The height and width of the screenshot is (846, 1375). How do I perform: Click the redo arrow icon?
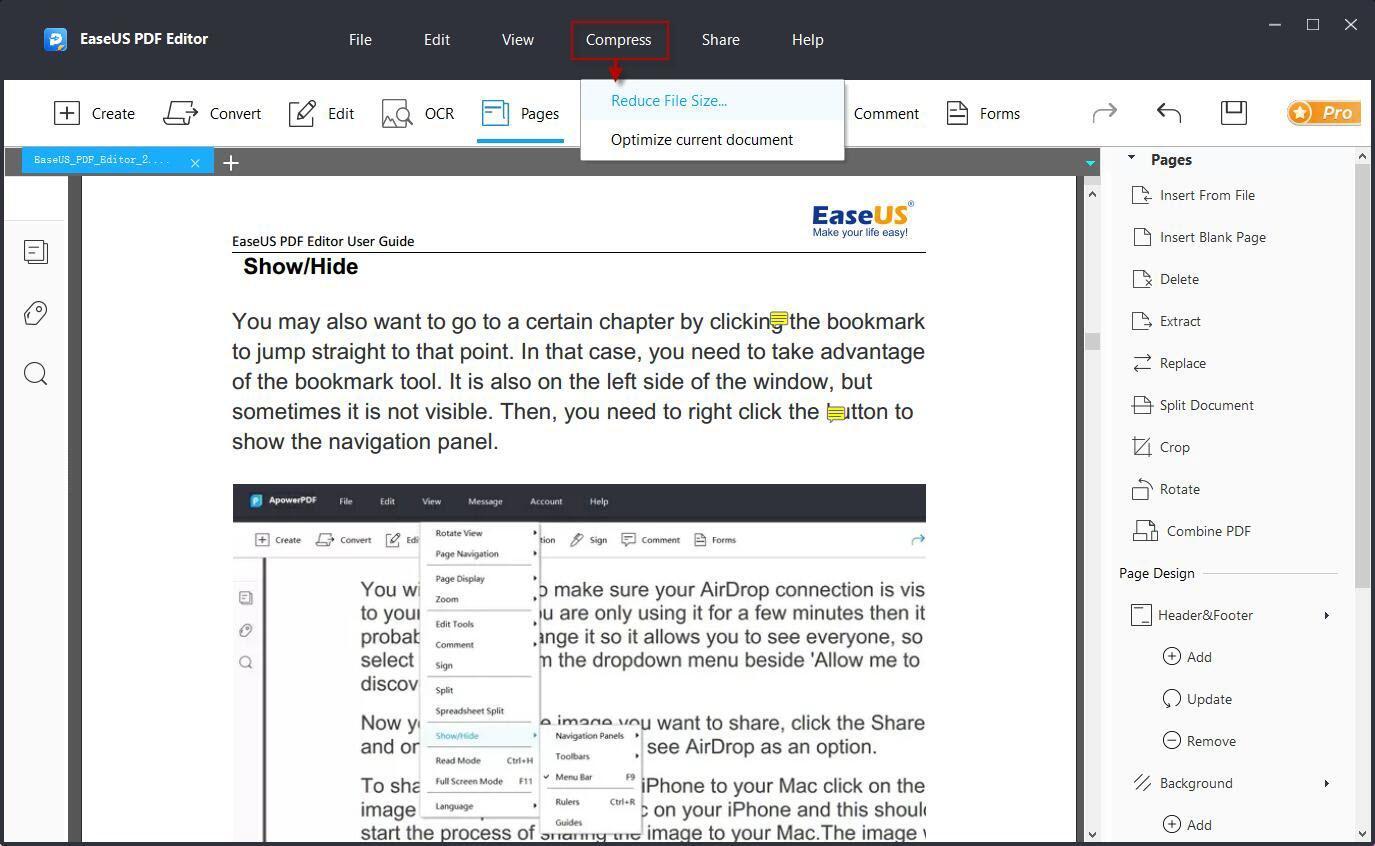tap(1105, 113)
